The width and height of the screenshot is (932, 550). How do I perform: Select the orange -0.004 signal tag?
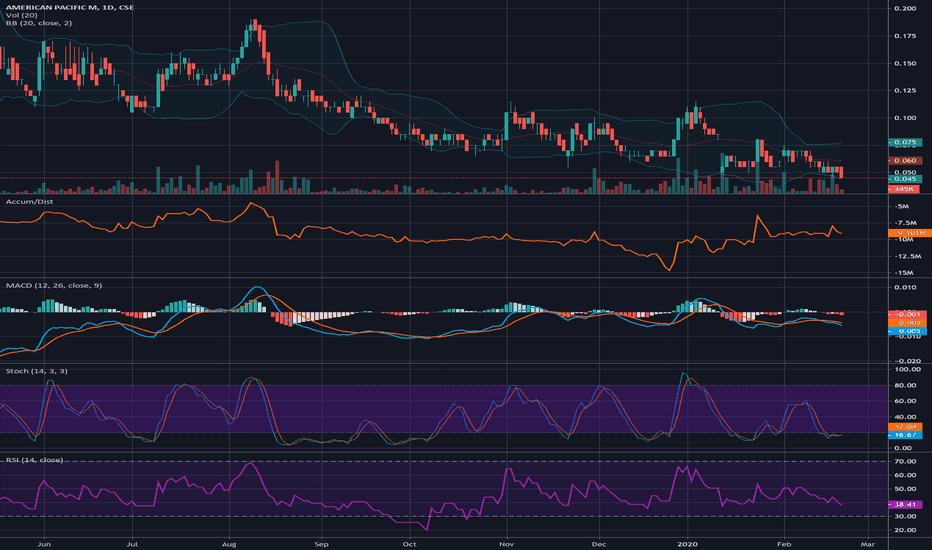[x=907, y=322]
